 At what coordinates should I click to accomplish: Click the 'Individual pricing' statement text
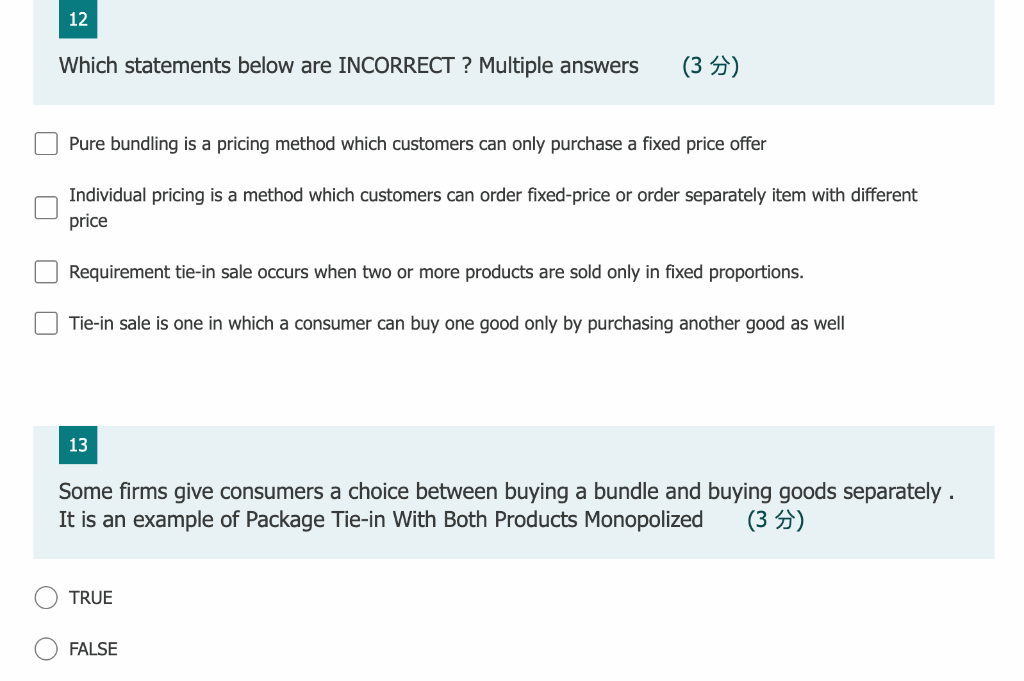click(x=493, y=195)
